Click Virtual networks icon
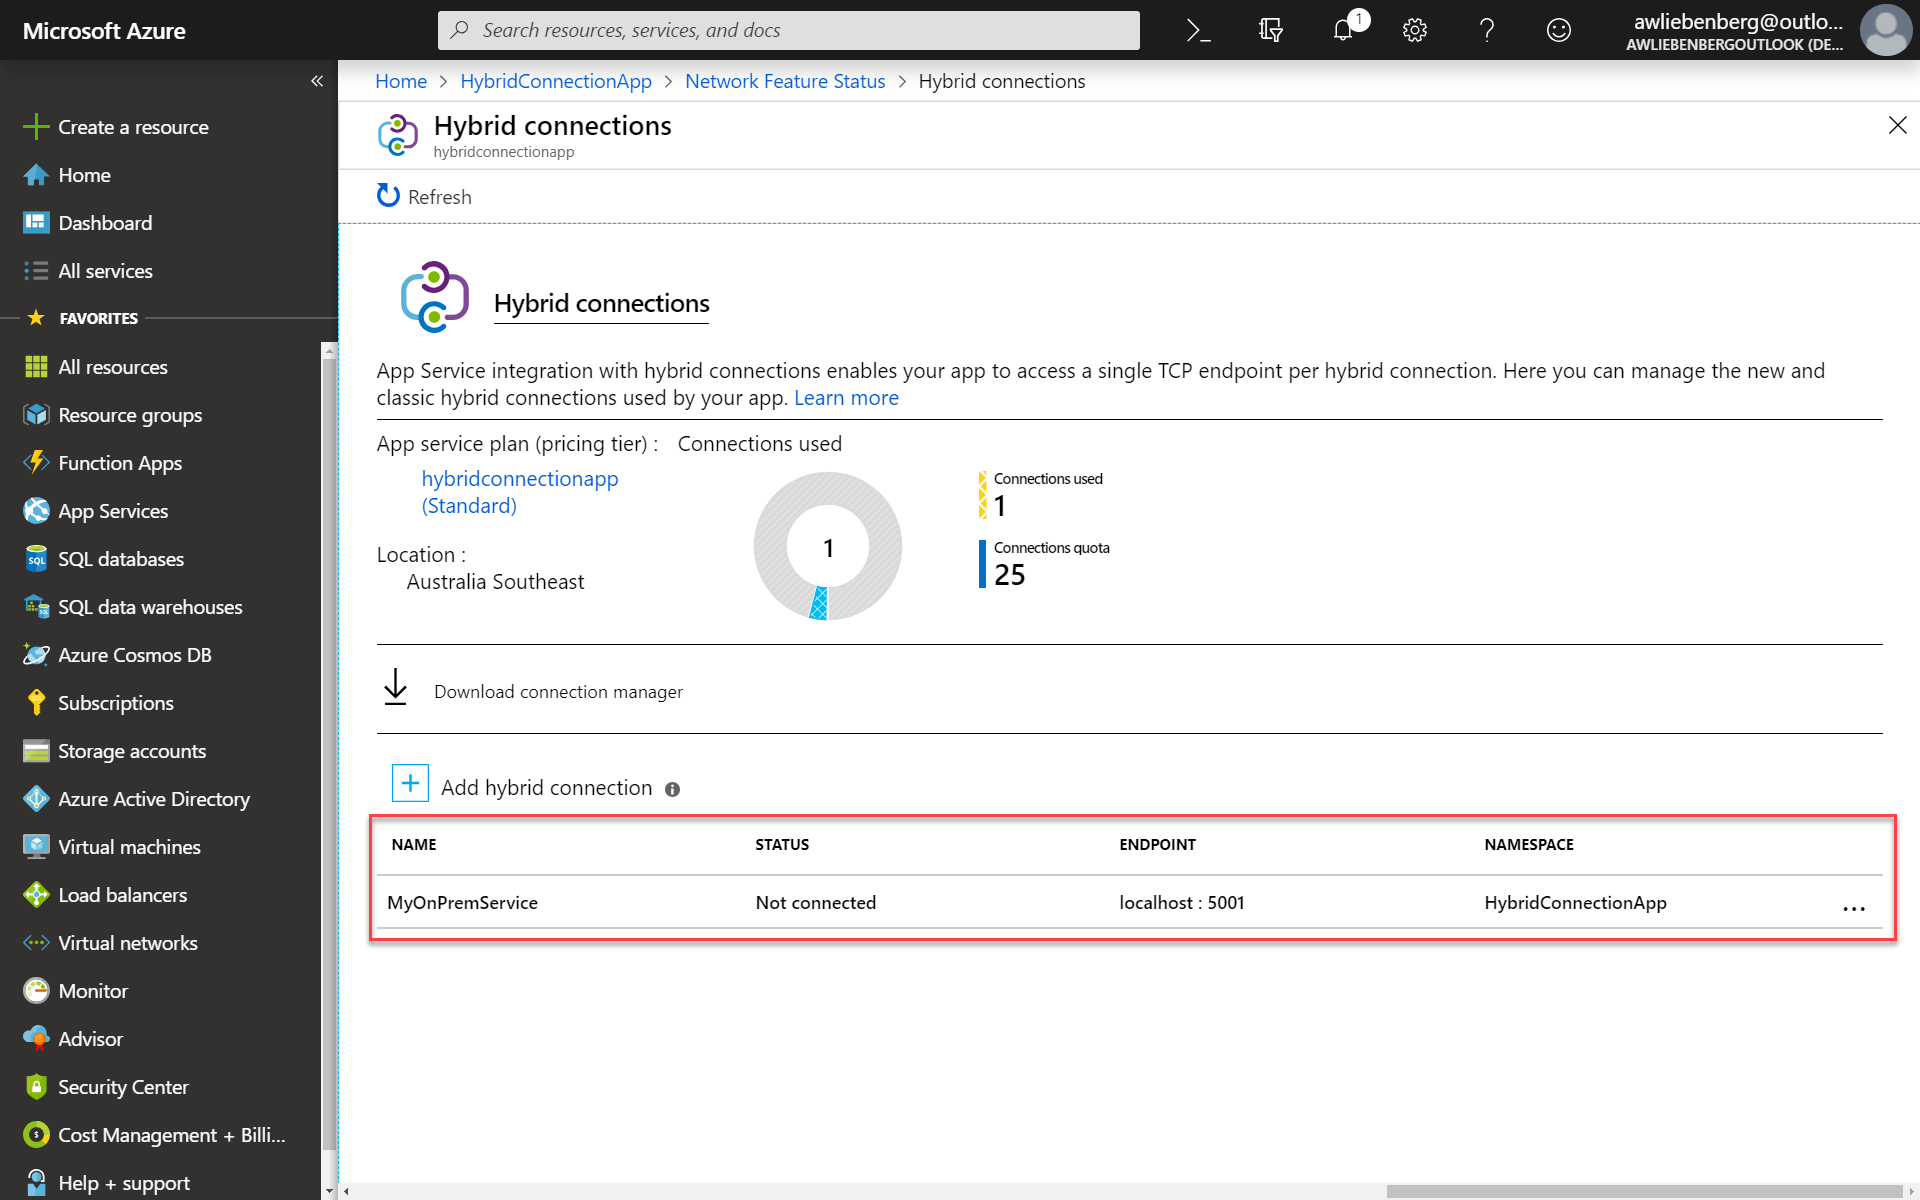This screenshot has width=1920, height=1200. click(36, 943)
